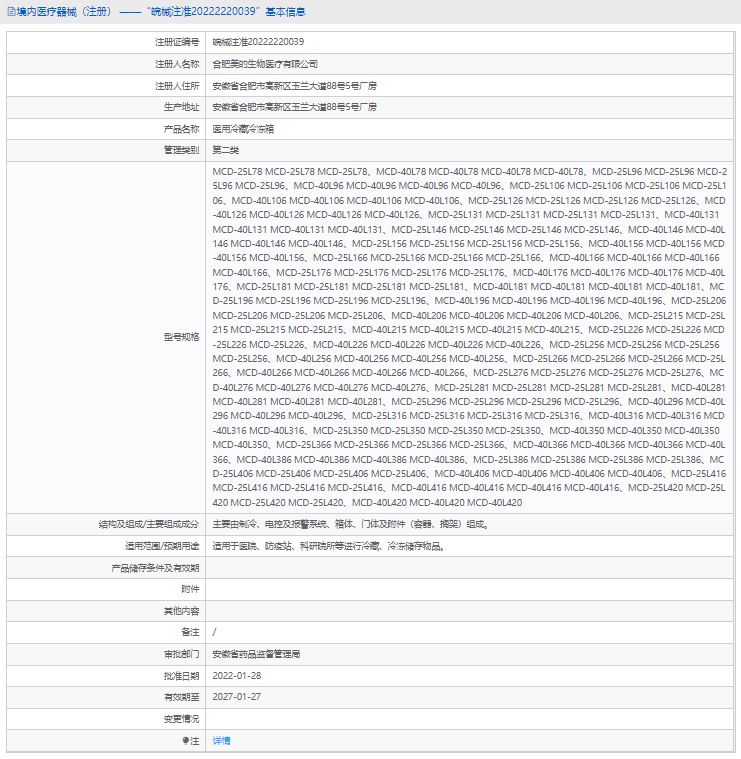Click the slash value in 备注 row
741x759 pixels.
[x=214, y=632]
